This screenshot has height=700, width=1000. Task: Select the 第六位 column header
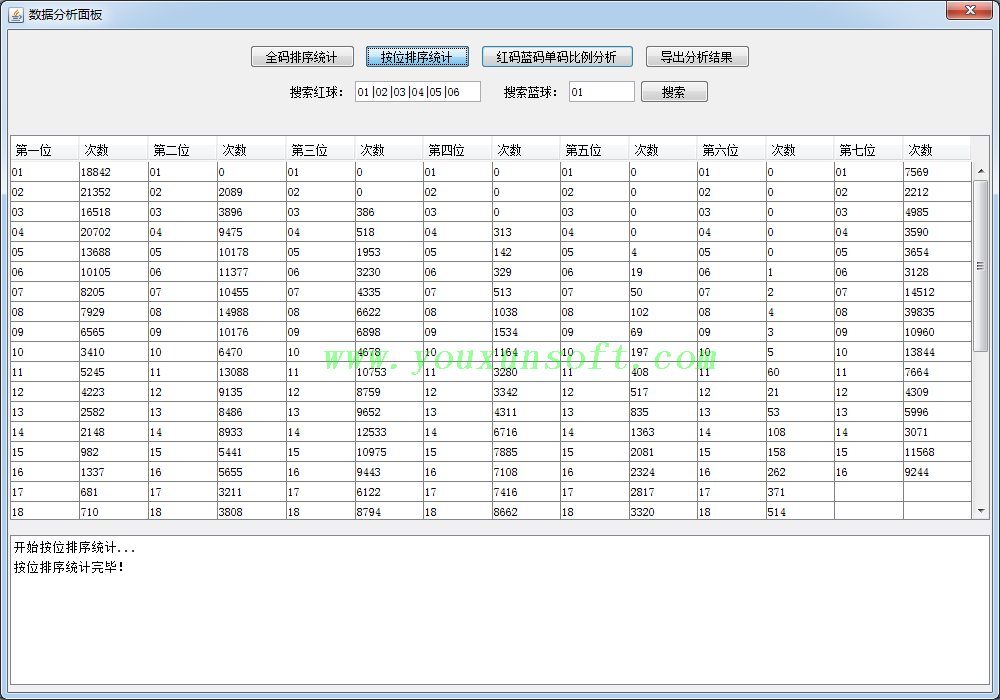[732, 150]
